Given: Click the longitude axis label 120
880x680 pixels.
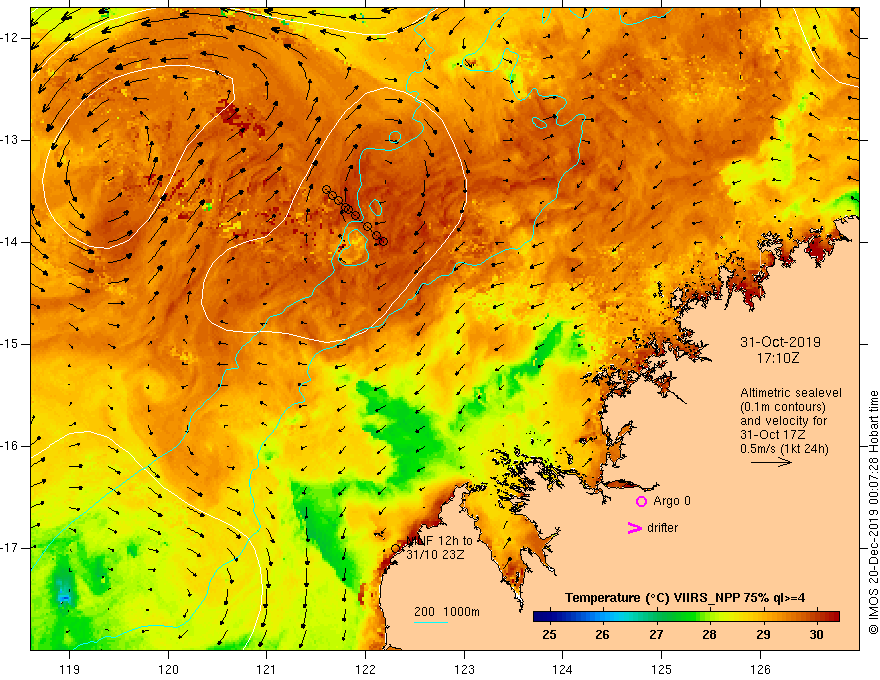Looking at the screenshot, I should [168, 669].
